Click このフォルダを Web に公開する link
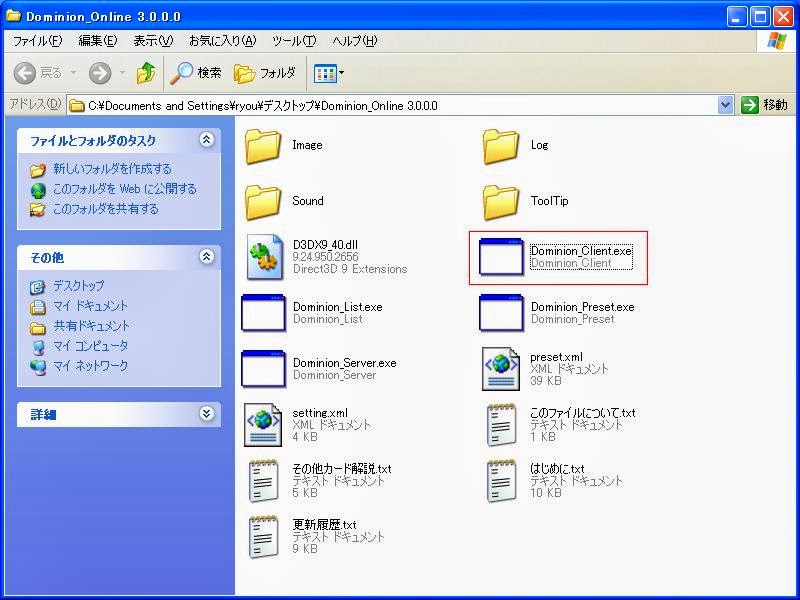 click(124, 189)
